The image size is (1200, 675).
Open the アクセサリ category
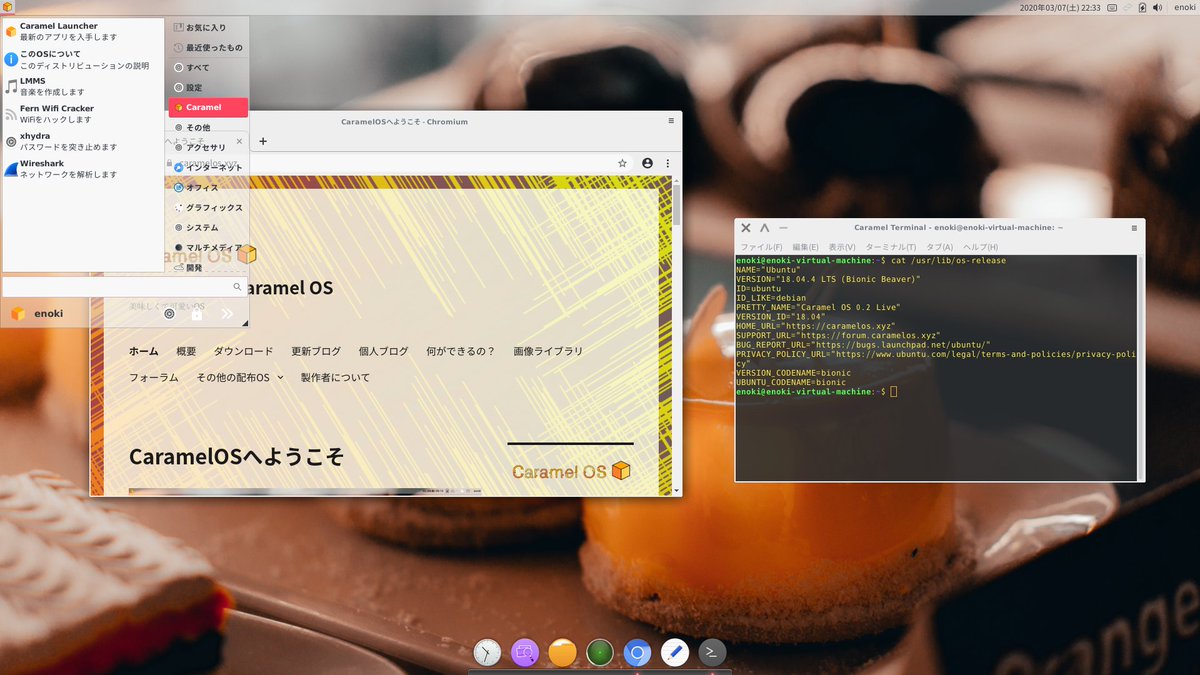[208, 147]
